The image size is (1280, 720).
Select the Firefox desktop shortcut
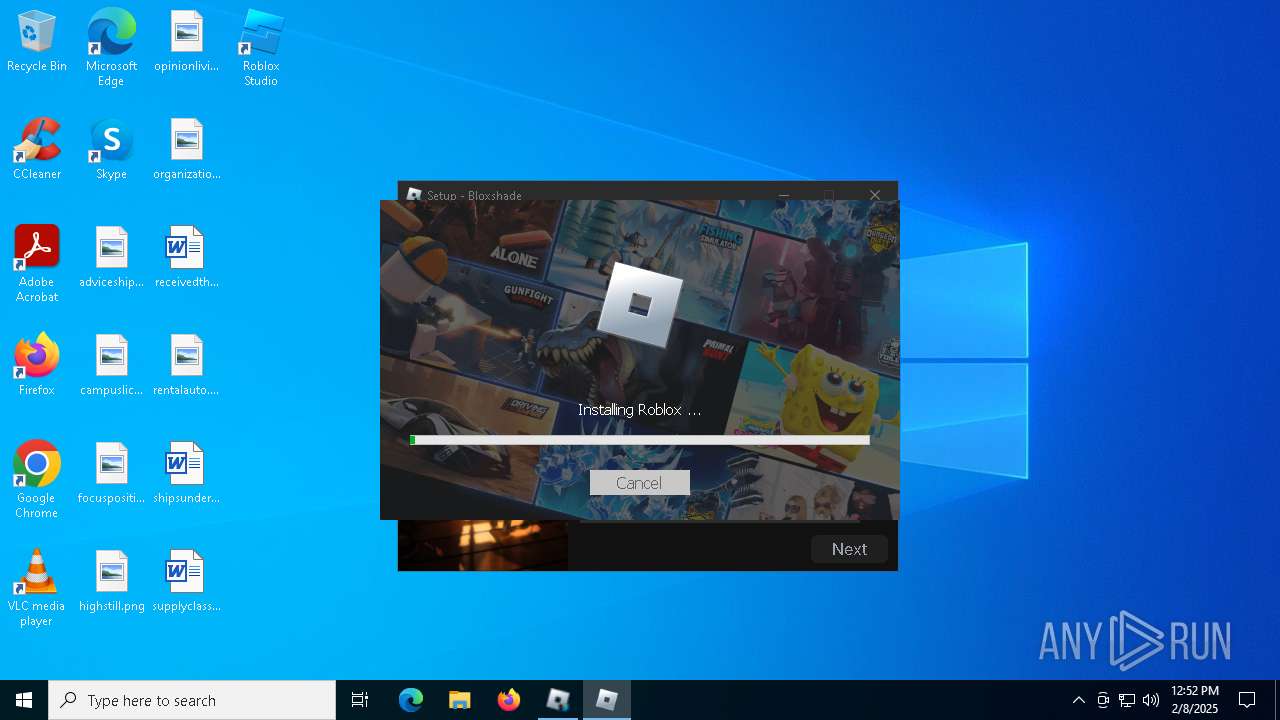pyautogui.click(x=37, y=366)
